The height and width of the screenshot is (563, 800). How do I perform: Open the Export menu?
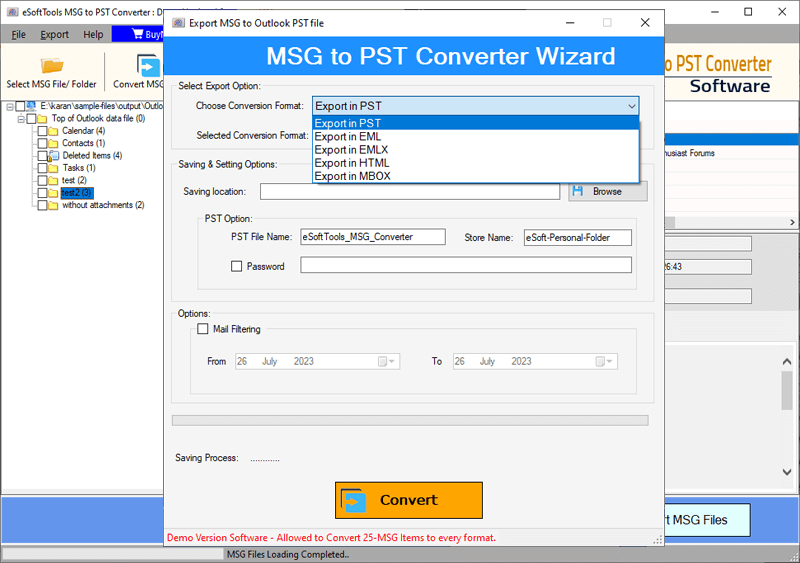coord(55,34)
